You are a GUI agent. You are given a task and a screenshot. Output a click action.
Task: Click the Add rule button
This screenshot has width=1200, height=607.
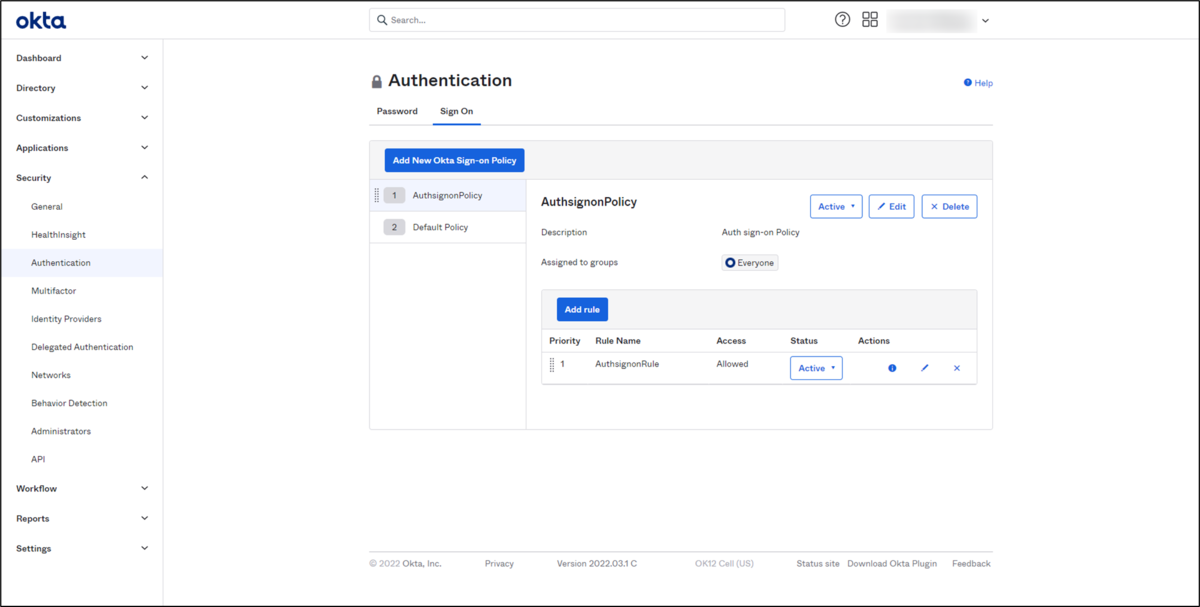tap(582, 310)
